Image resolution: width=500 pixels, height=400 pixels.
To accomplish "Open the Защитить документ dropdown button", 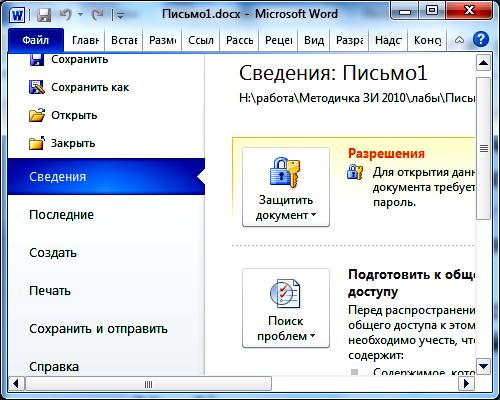I will coord(286,187).
